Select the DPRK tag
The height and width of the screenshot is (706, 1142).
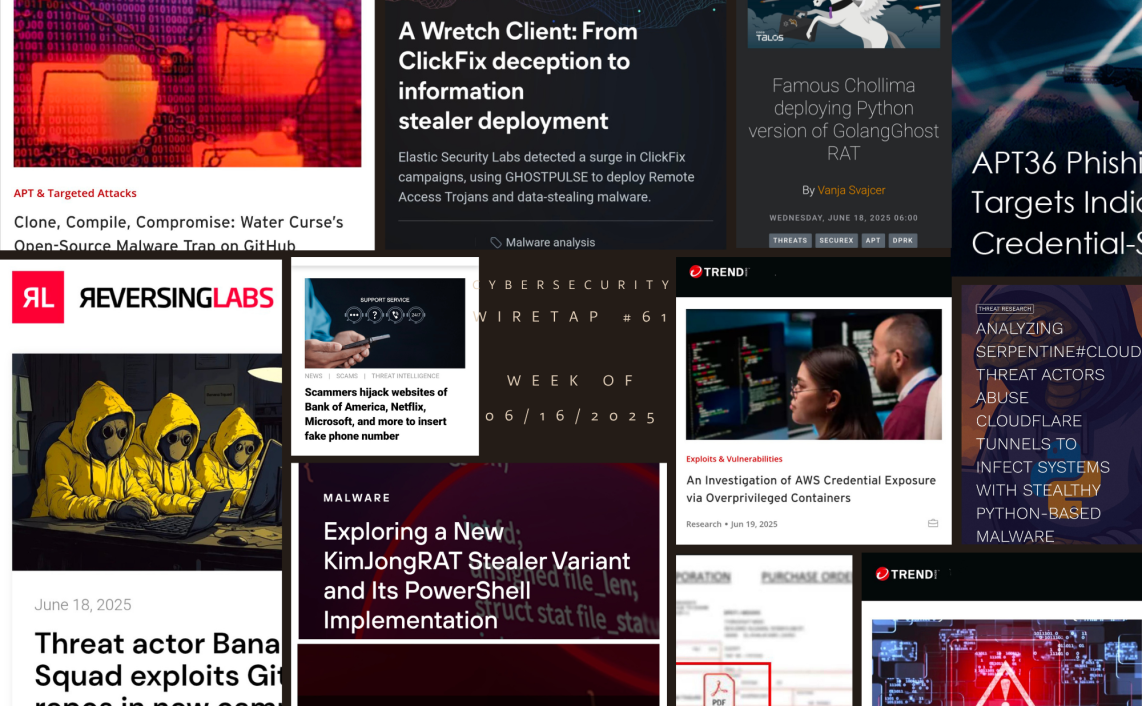point(902,240)
